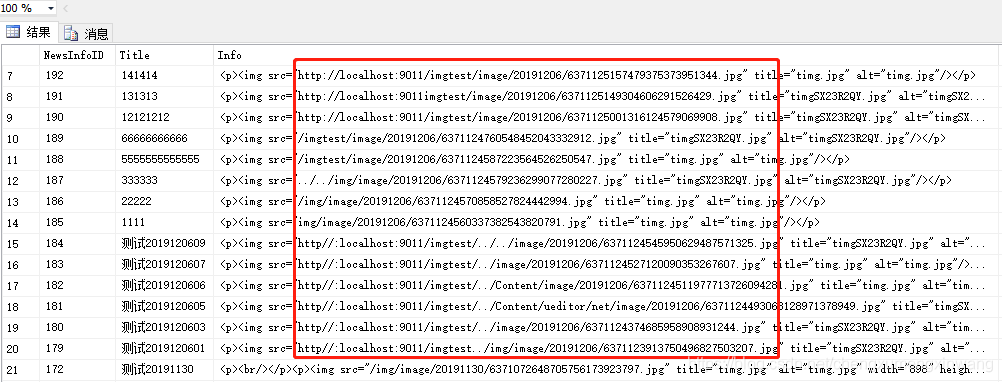Screen dimensions: 1002x382
Task: Click NewsInfoID cell 181
Action: click(77, 307)
